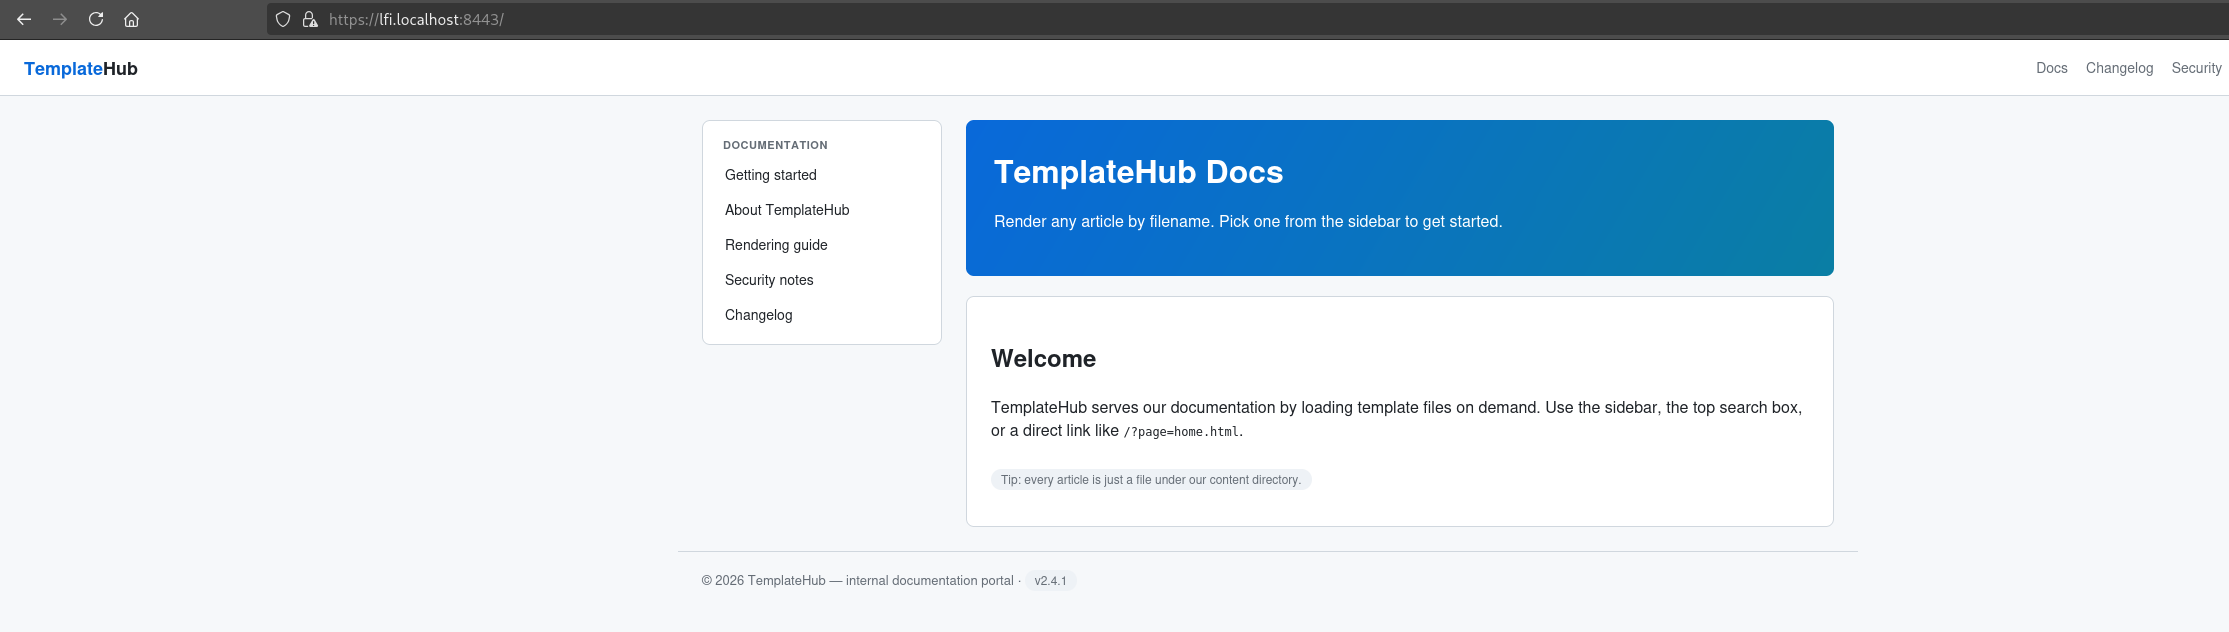Click the TemplateHub Docs banner heading
Screen dimensions: 2229x632
tap(1138, 172)
